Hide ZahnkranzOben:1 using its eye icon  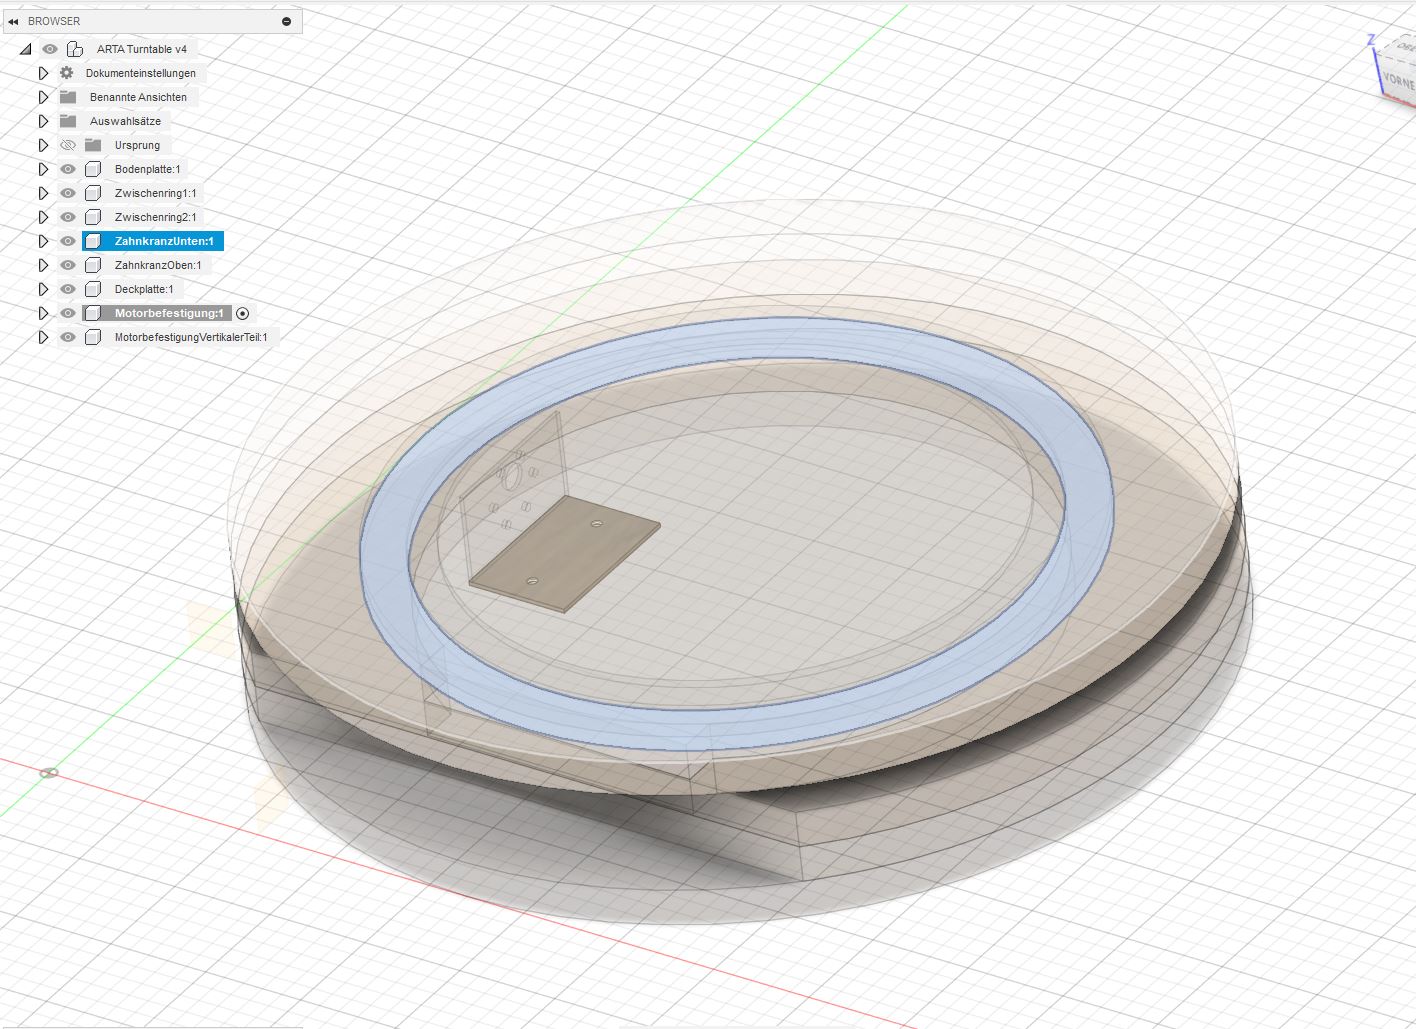[x=68, y=265]
